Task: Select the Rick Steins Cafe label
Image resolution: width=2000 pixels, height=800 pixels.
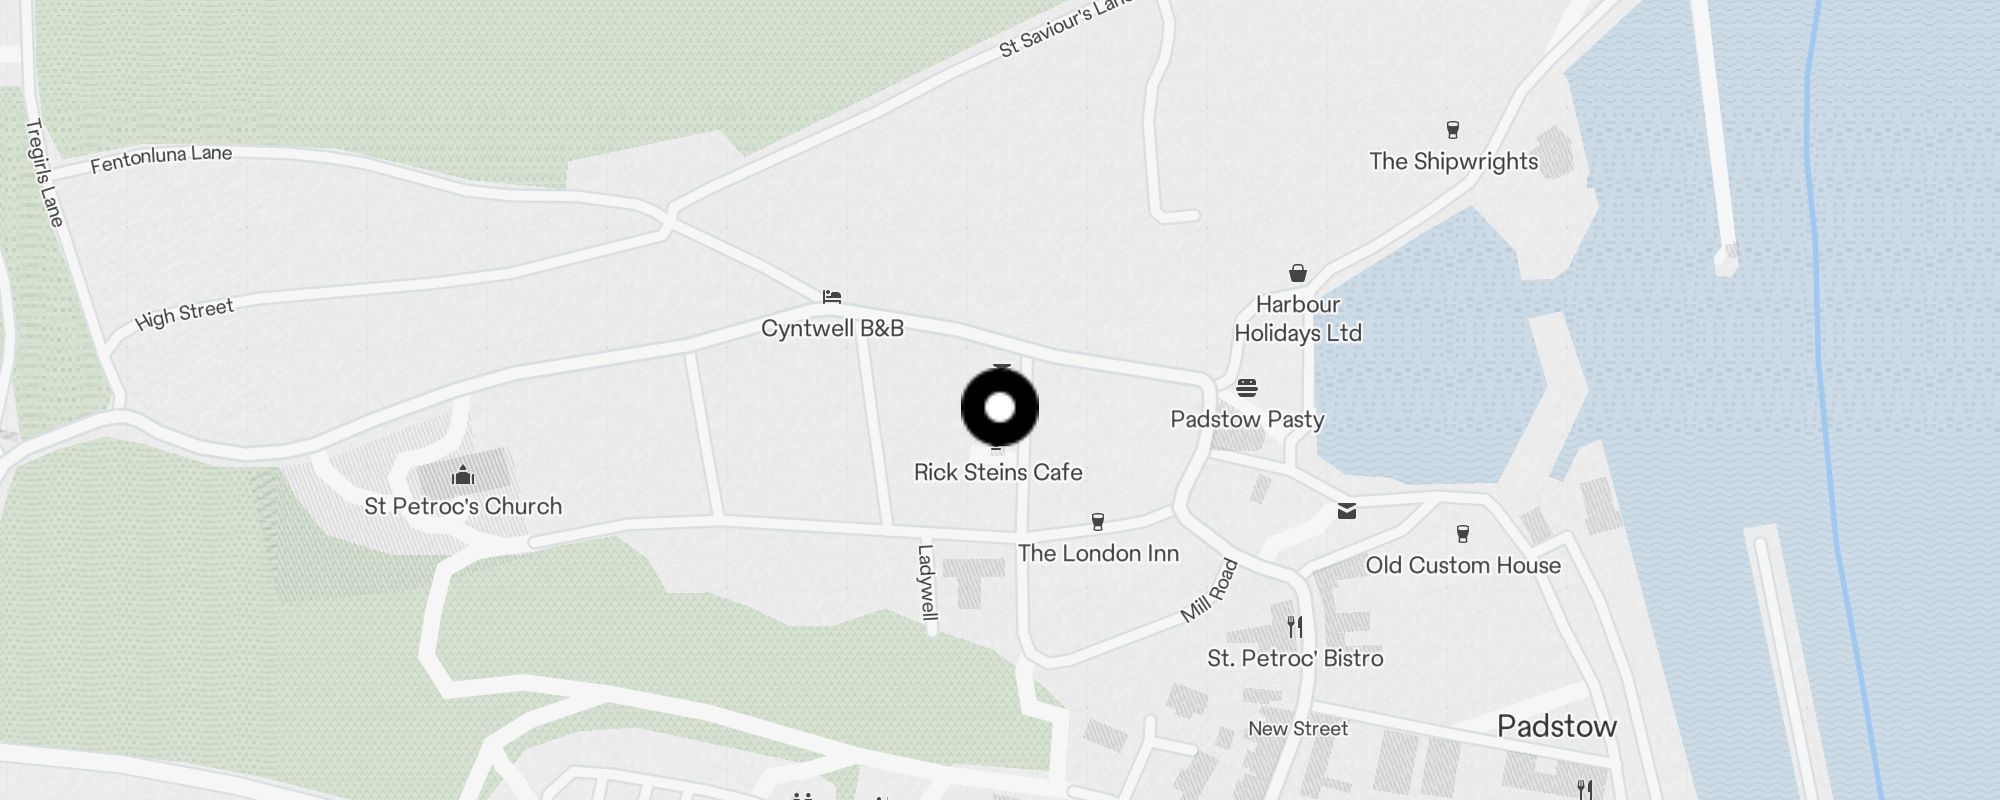Action: (998, 472)
